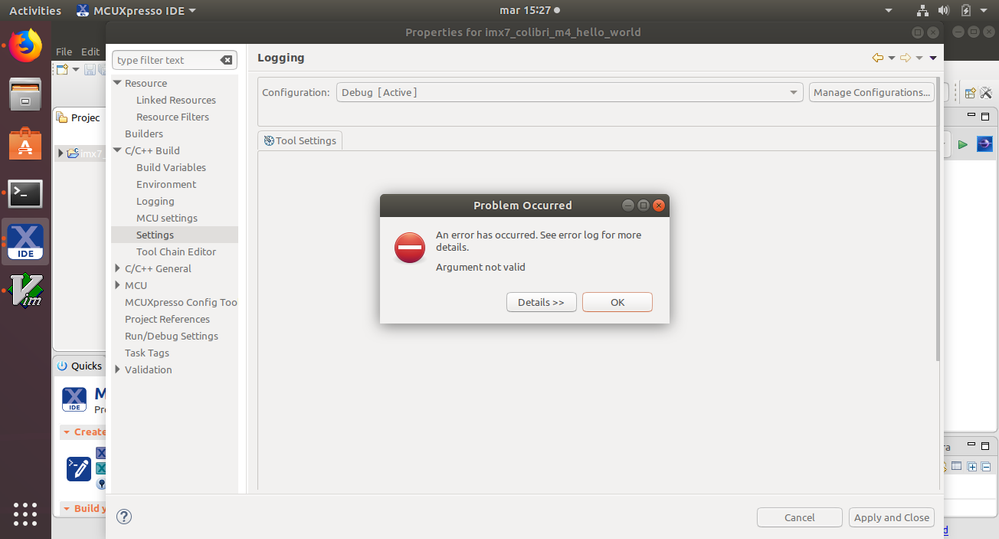
Task: Click OK in the Problem Occurred dialog
Action: tap(617, 302)
